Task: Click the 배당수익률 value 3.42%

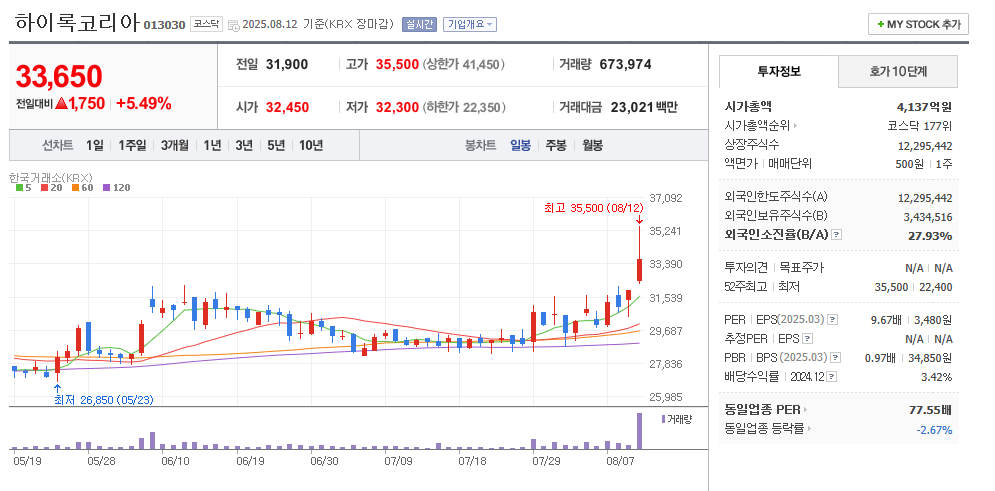Action: (937, 377)
